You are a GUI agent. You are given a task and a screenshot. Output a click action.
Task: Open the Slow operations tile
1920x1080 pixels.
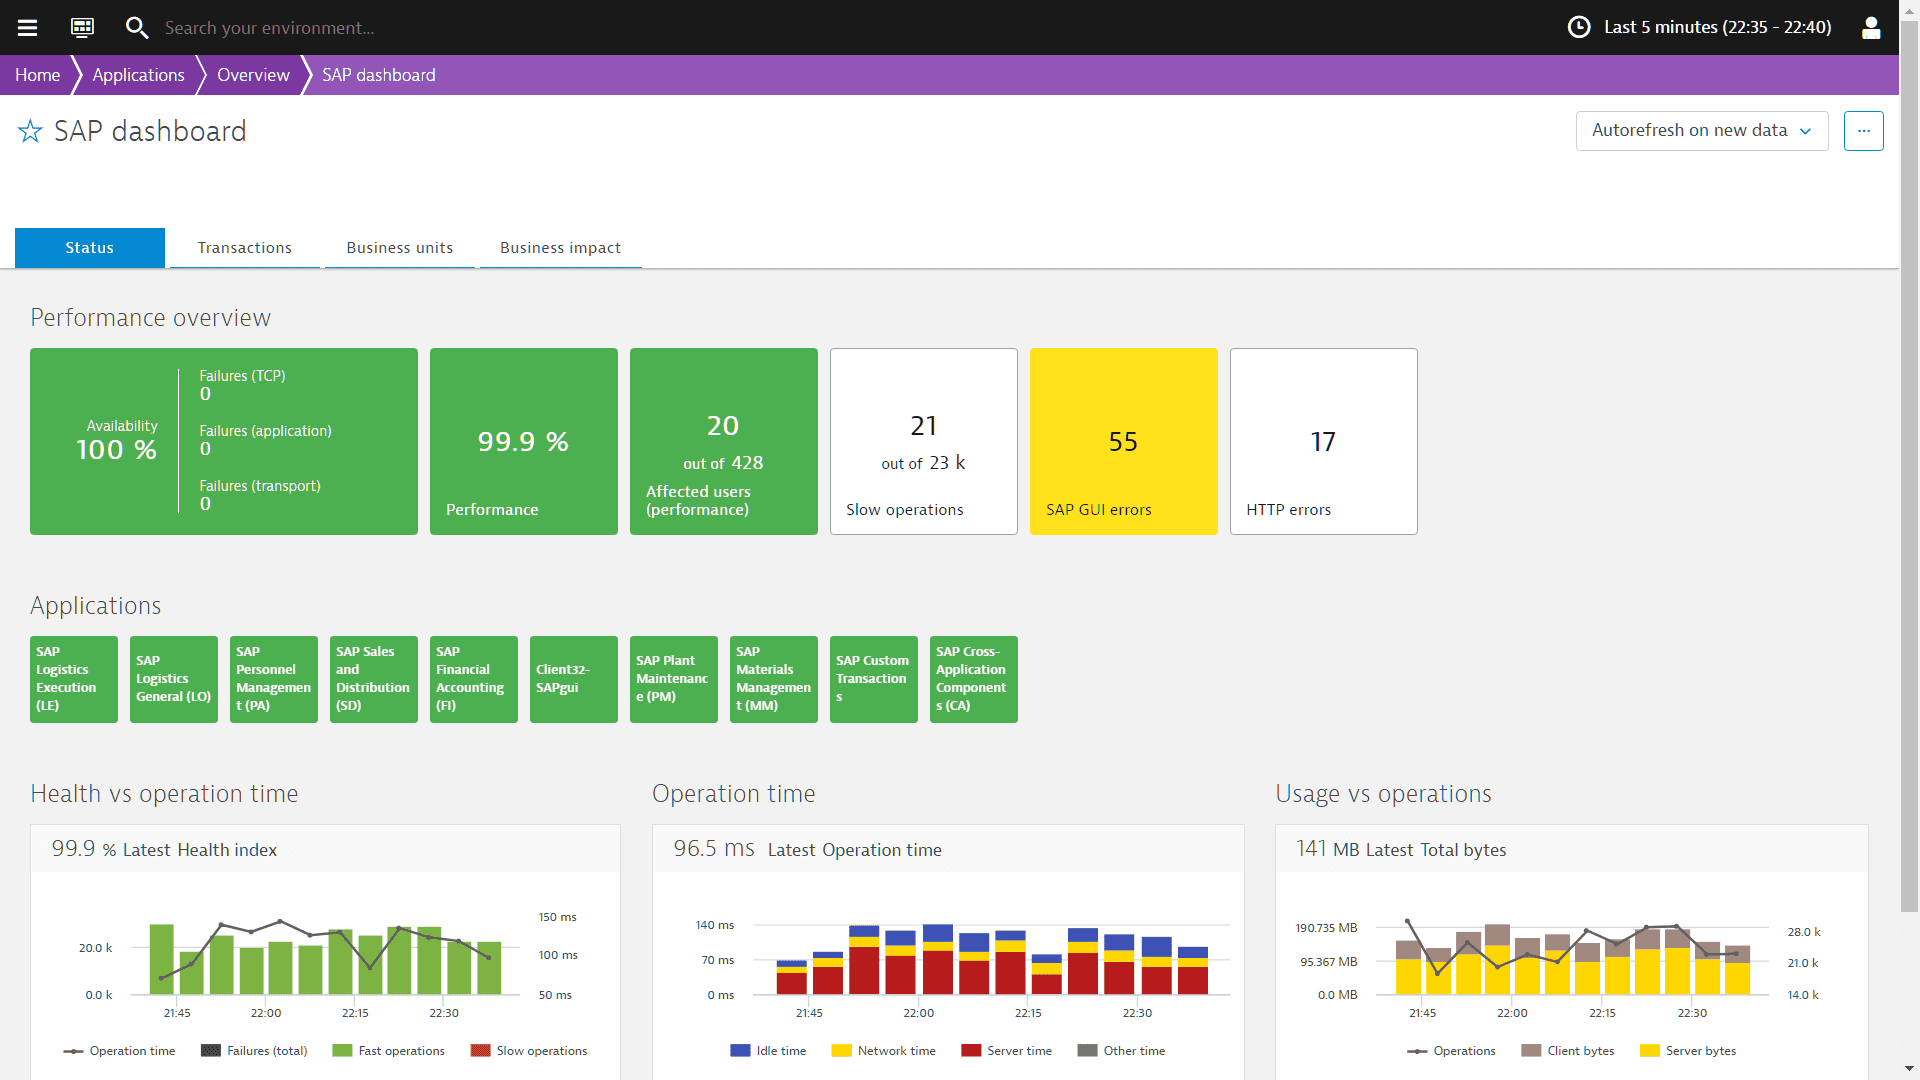[x=924, y=441]
